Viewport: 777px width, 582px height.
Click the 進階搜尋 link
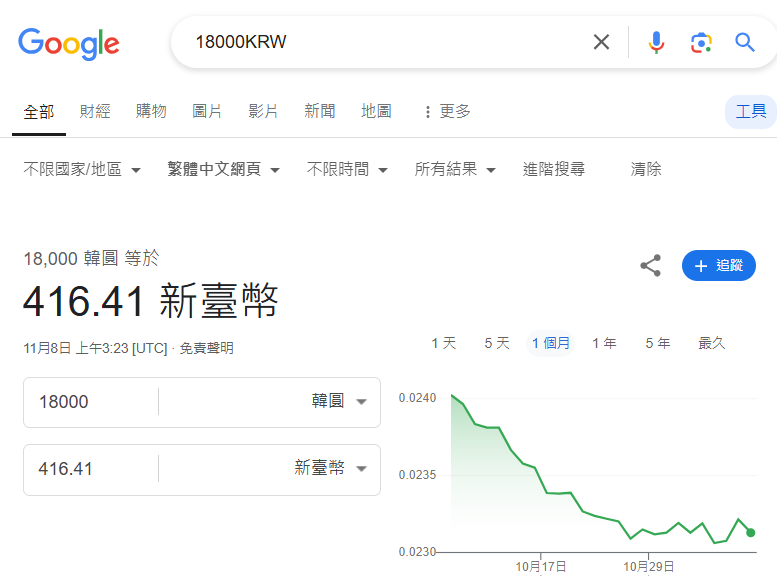click(x=554, y=170)
